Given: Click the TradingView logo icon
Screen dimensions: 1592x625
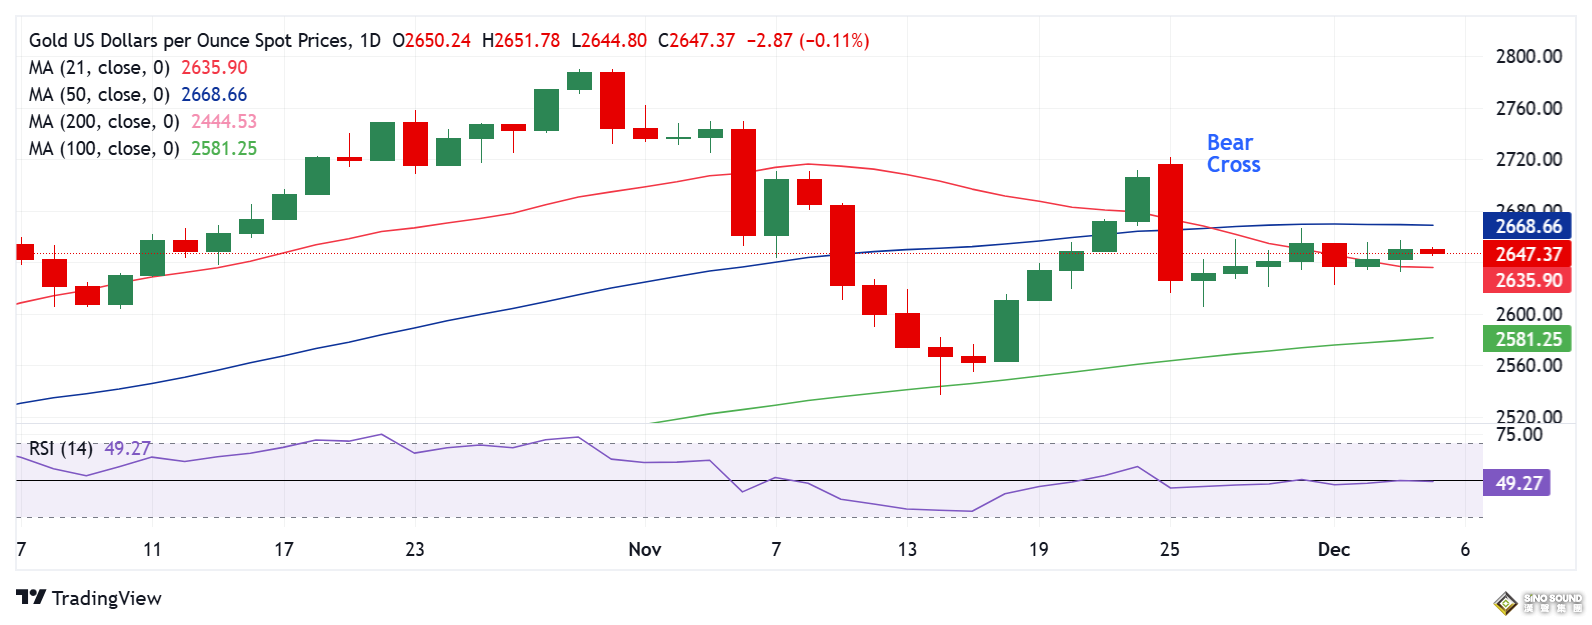Looking at the screenshot, I should [x=31, y=597].
